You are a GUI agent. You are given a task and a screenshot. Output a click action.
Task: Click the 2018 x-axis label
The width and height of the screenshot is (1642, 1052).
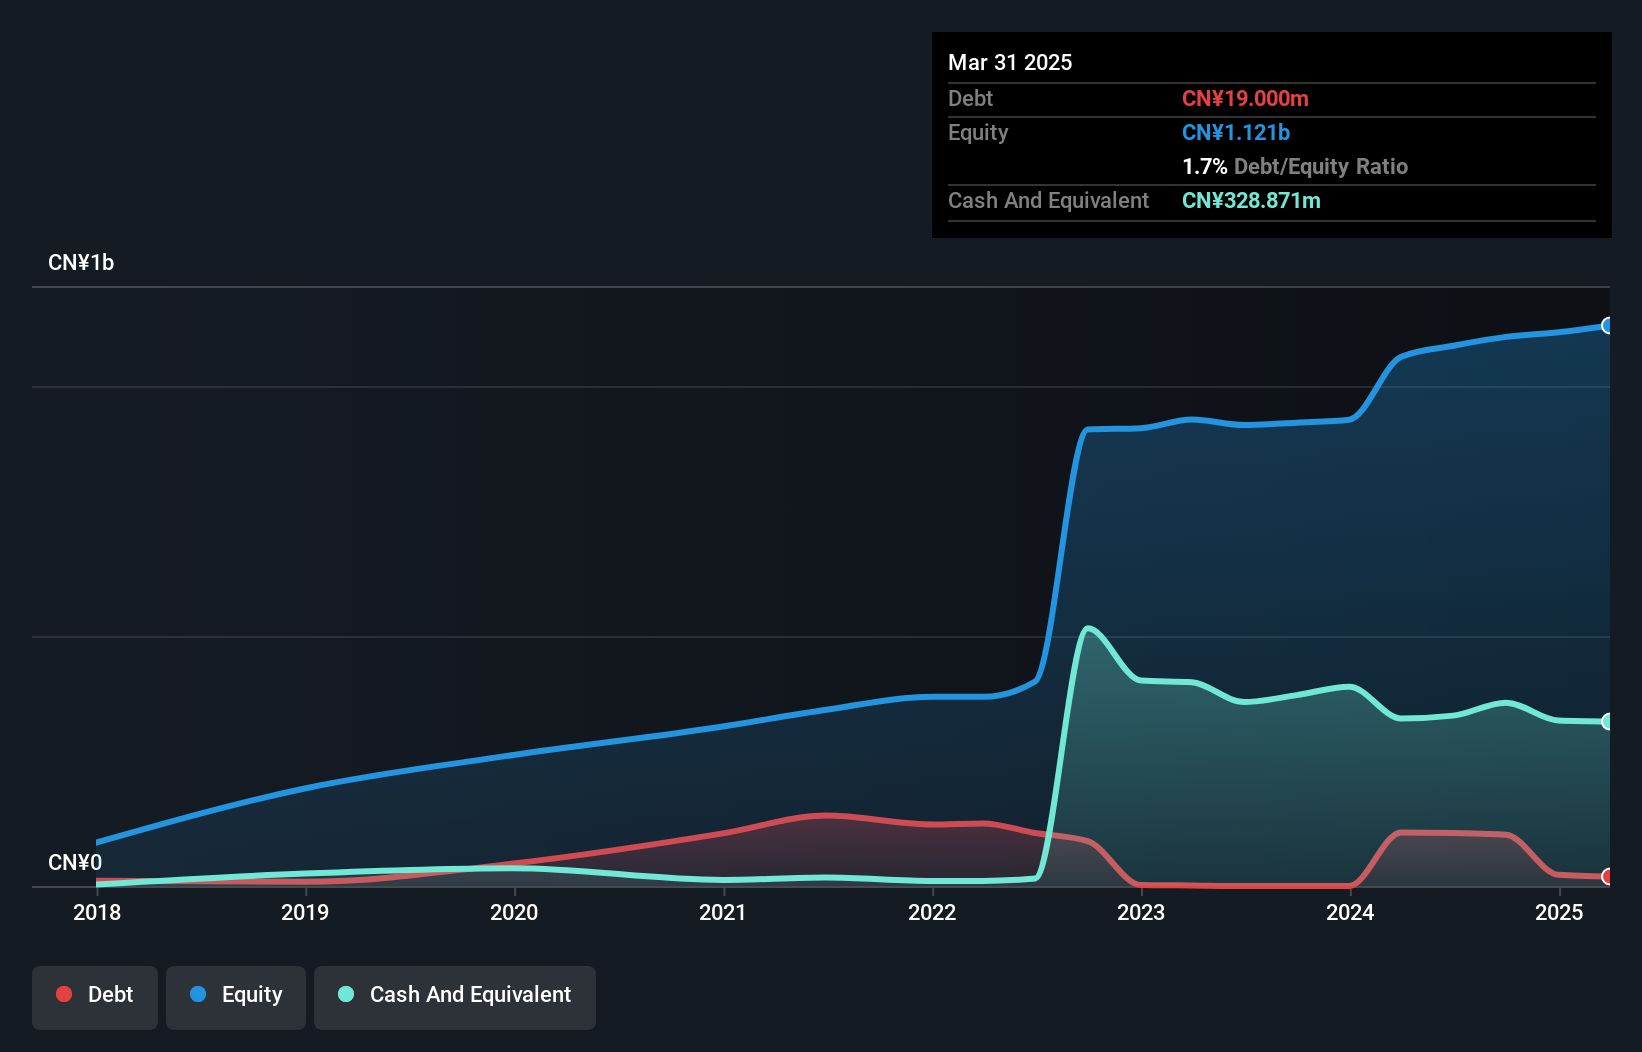point(97,912)
